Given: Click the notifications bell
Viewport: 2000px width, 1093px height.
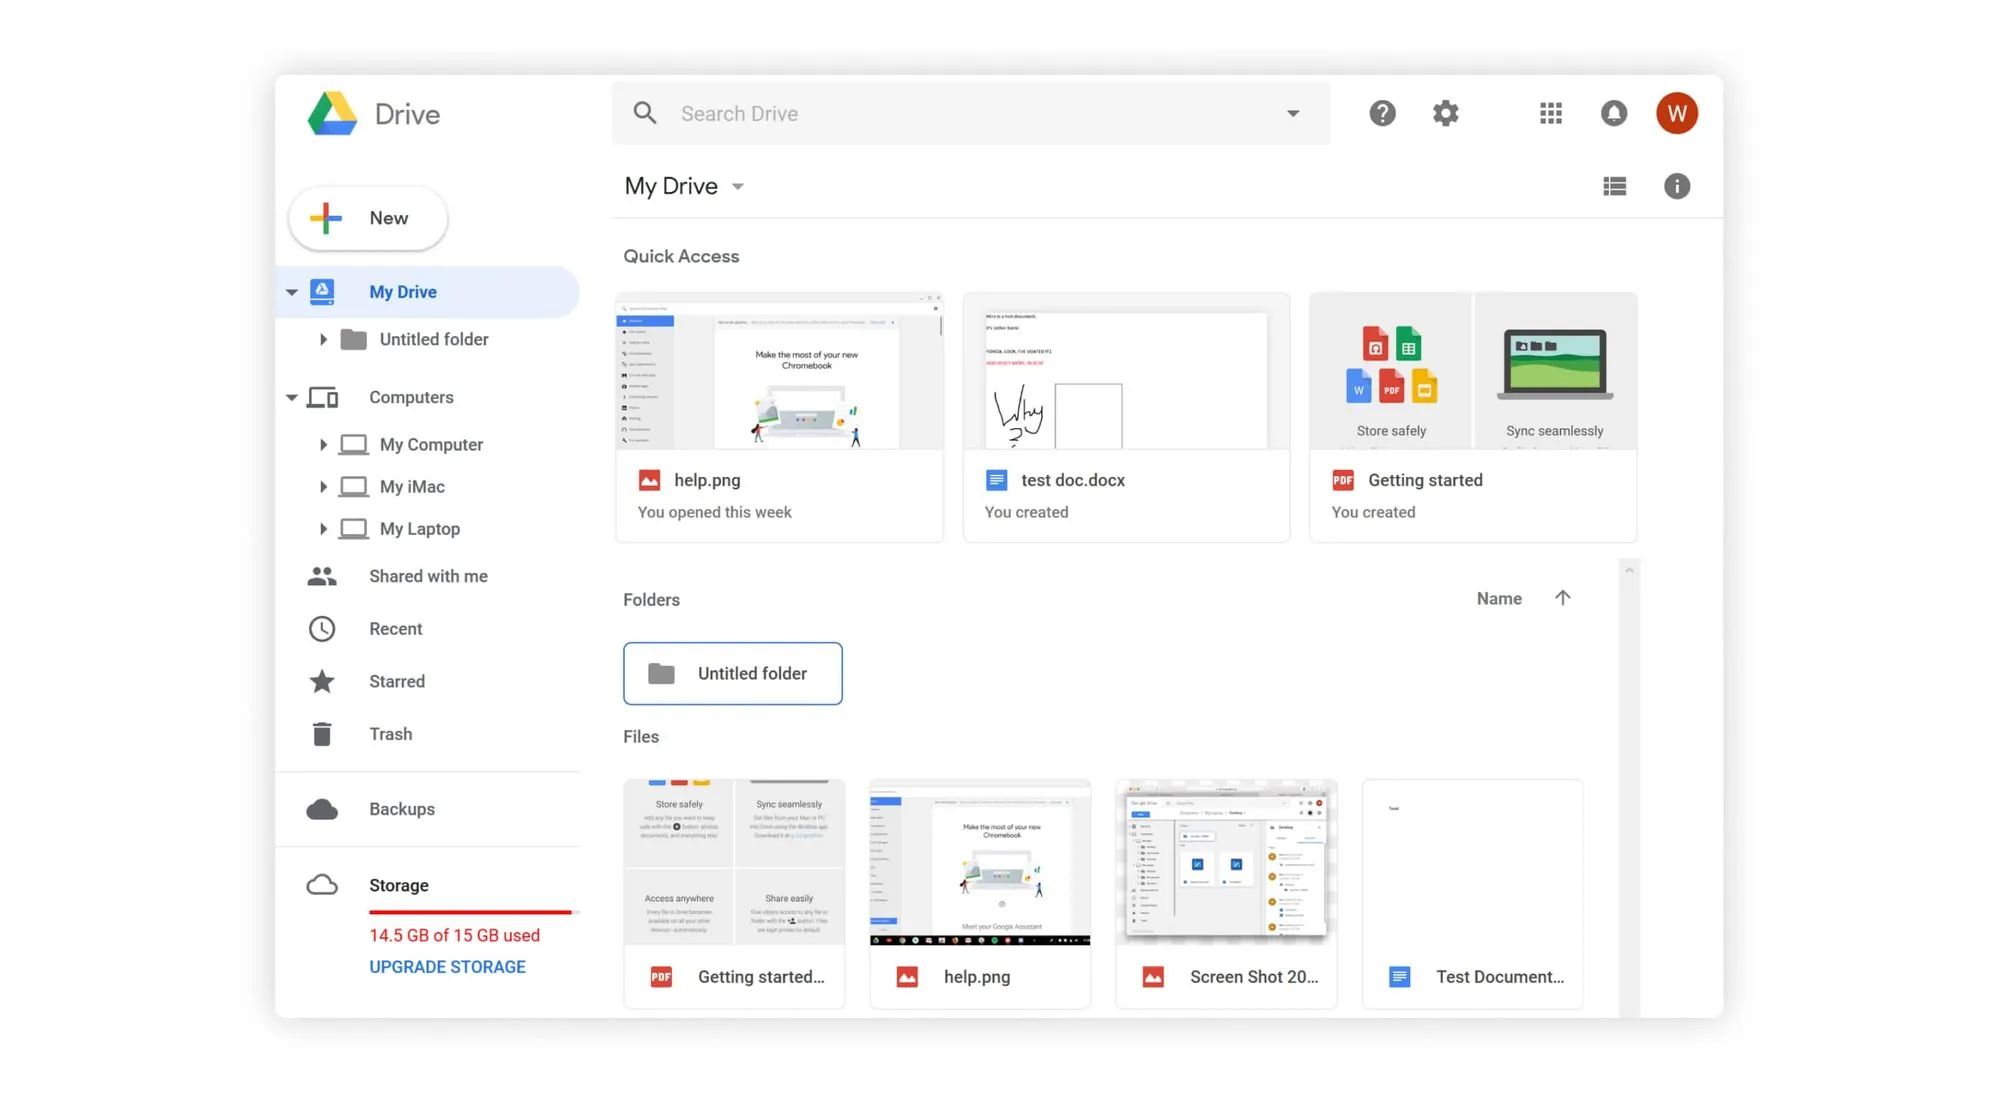Looking at the screenshot, I should (1613, 113).
